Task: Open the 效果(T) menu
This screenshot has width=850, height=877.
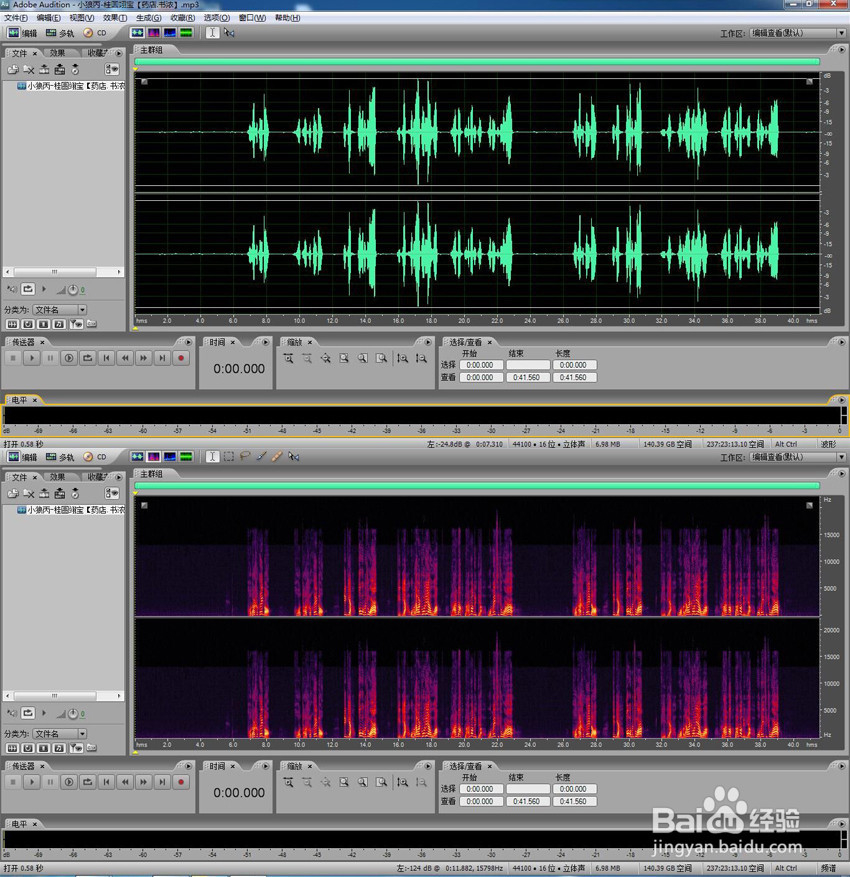Action: point(115,18)
